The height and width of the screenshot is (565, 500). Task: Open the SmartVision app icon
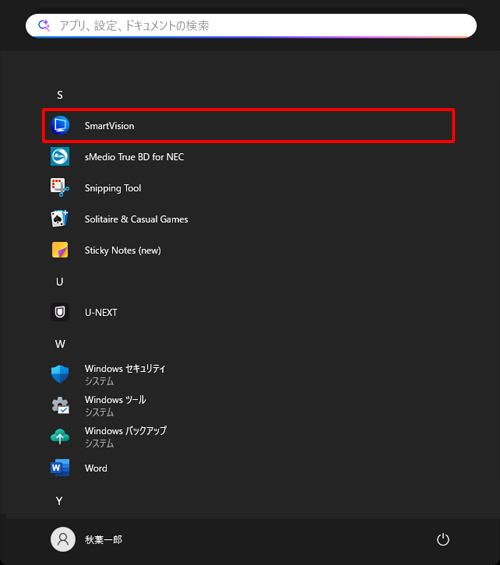[60, 125]
